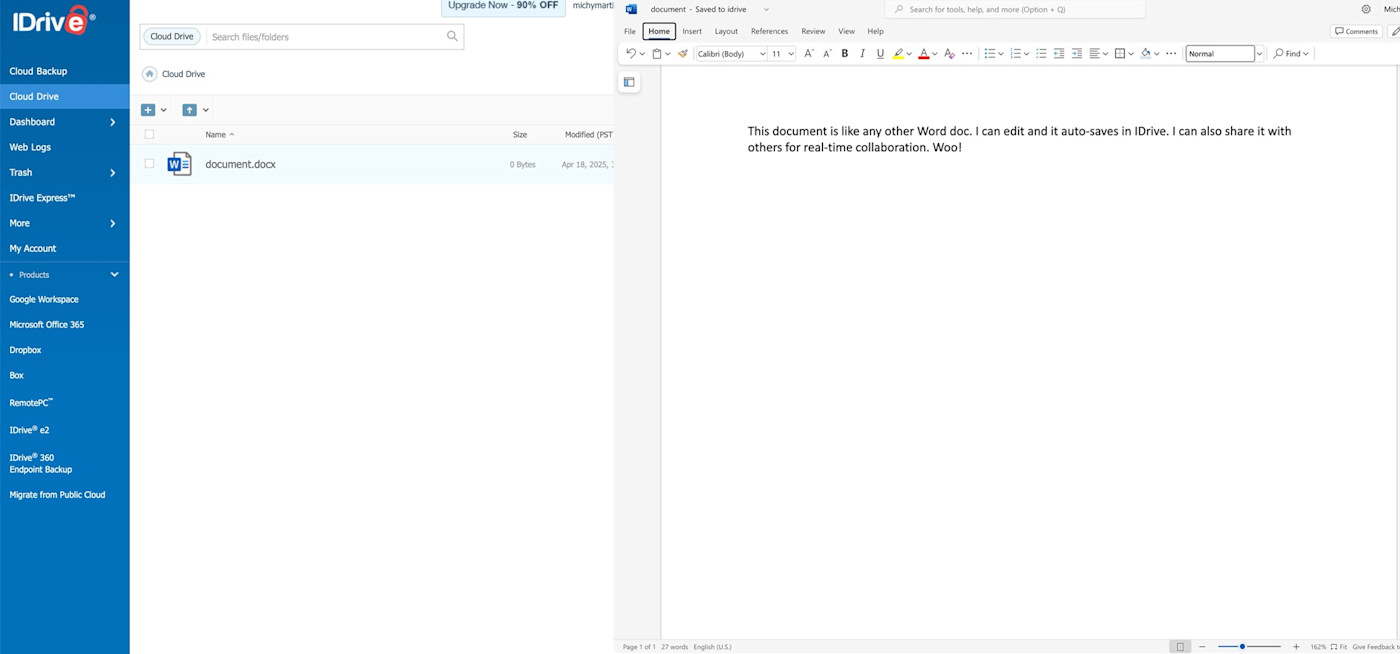Sort by the Name column header

pyautogui.click(x=219, y=134)
